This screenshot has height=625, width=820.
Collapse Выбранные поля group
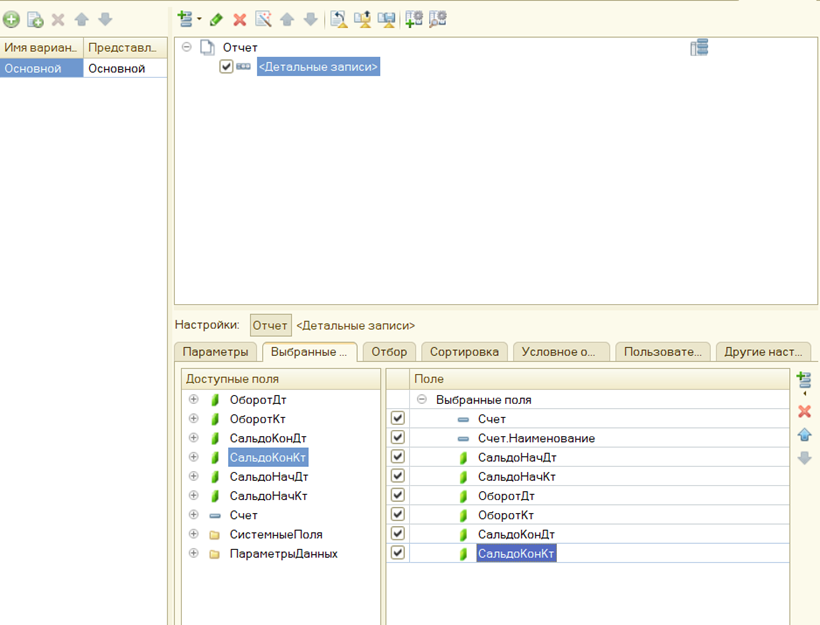422,400
